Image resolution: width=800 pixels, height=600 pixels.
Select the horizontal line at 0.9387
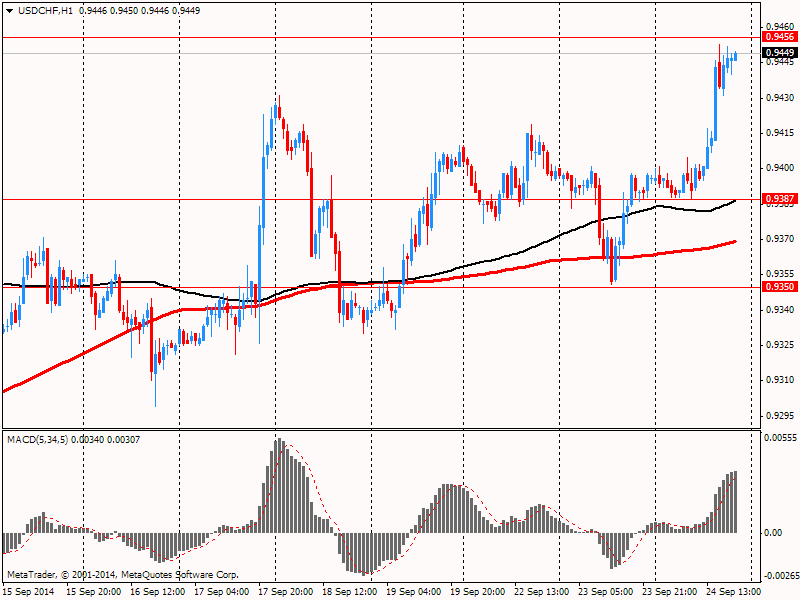pos(200,199)
